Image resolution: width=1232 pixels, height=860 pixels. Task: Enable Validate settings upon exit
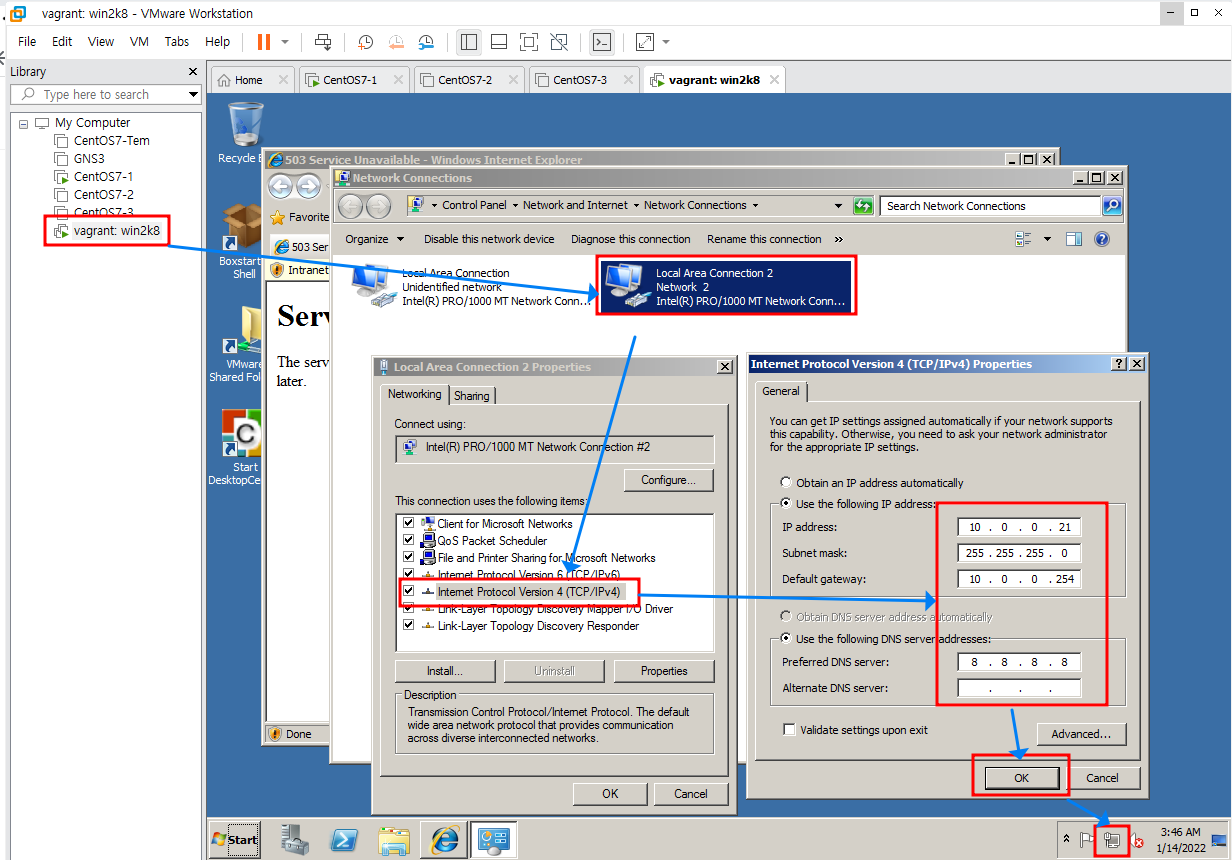[789, 730]
